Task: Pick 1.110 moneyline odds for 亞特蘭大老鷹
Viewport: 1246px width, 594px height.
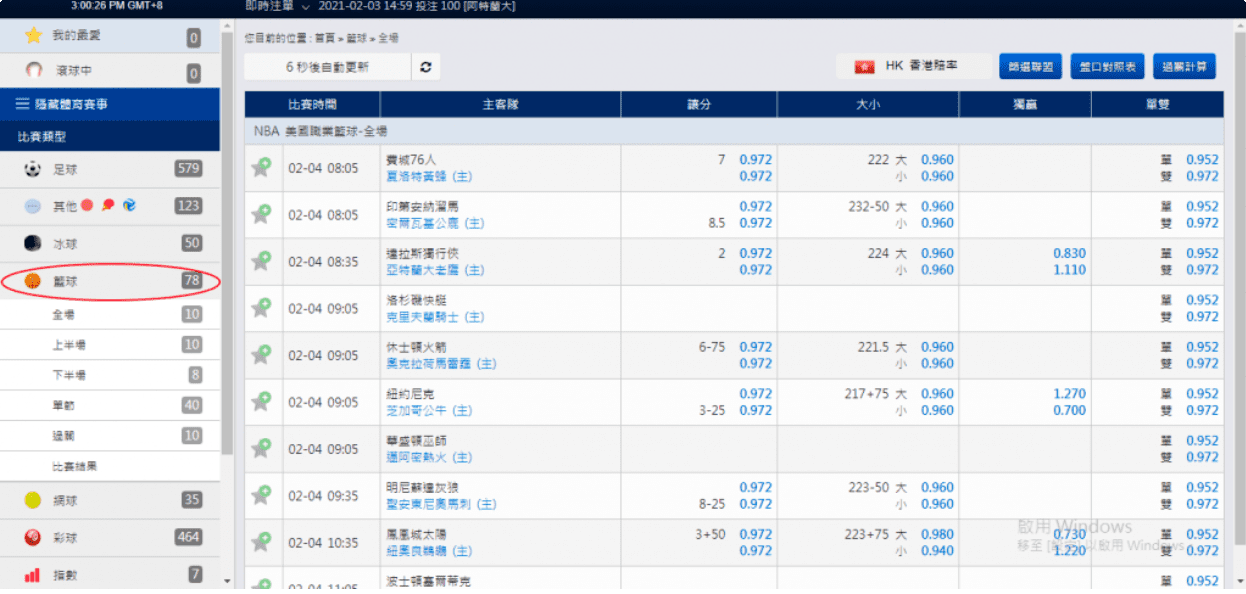Action: click(x=1070, y=270)
